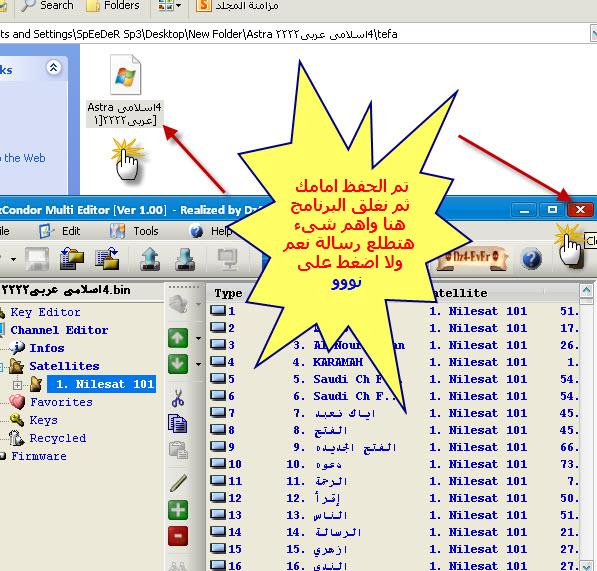This screenshot has height=571, width=597.
Task: Click the channel list scroll-up arrow
Action: click(586, 291)
